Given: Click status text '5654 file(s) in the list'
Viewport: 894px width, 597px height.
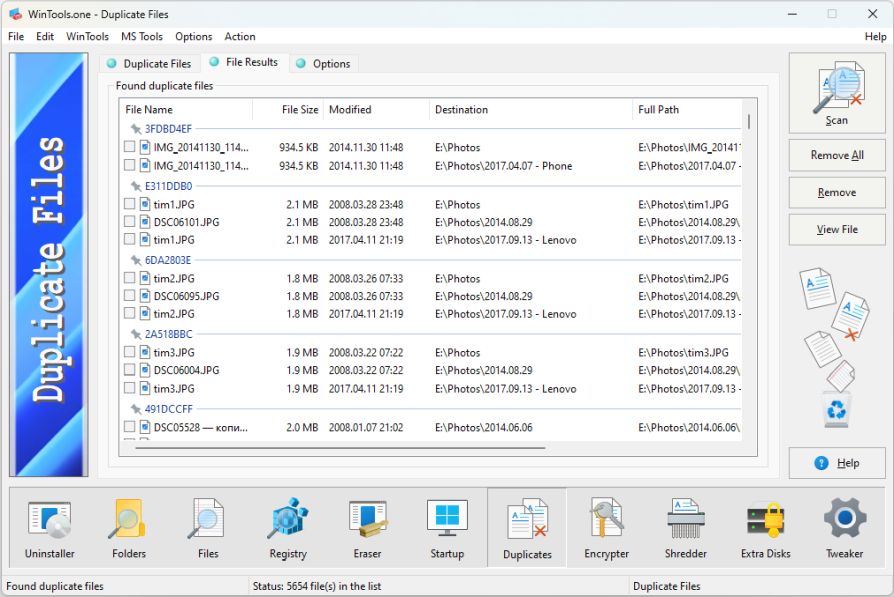Looking at the screenshot, I should pos(334,586).
